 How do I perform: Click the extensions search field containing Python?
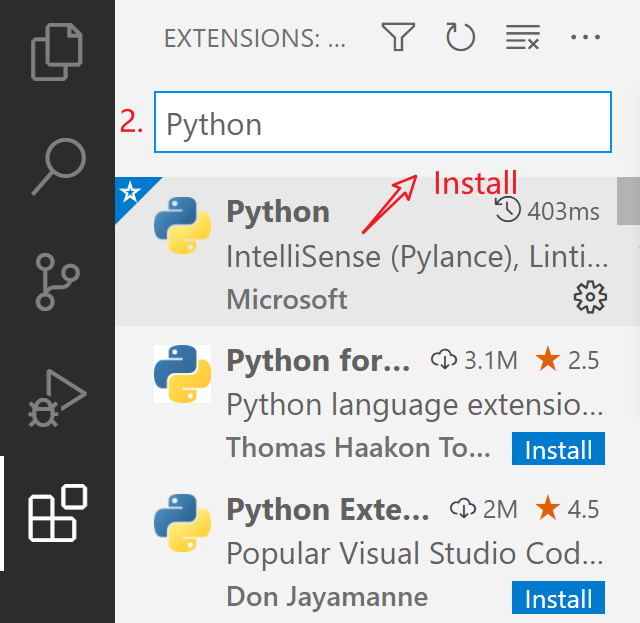click(383, 122)
